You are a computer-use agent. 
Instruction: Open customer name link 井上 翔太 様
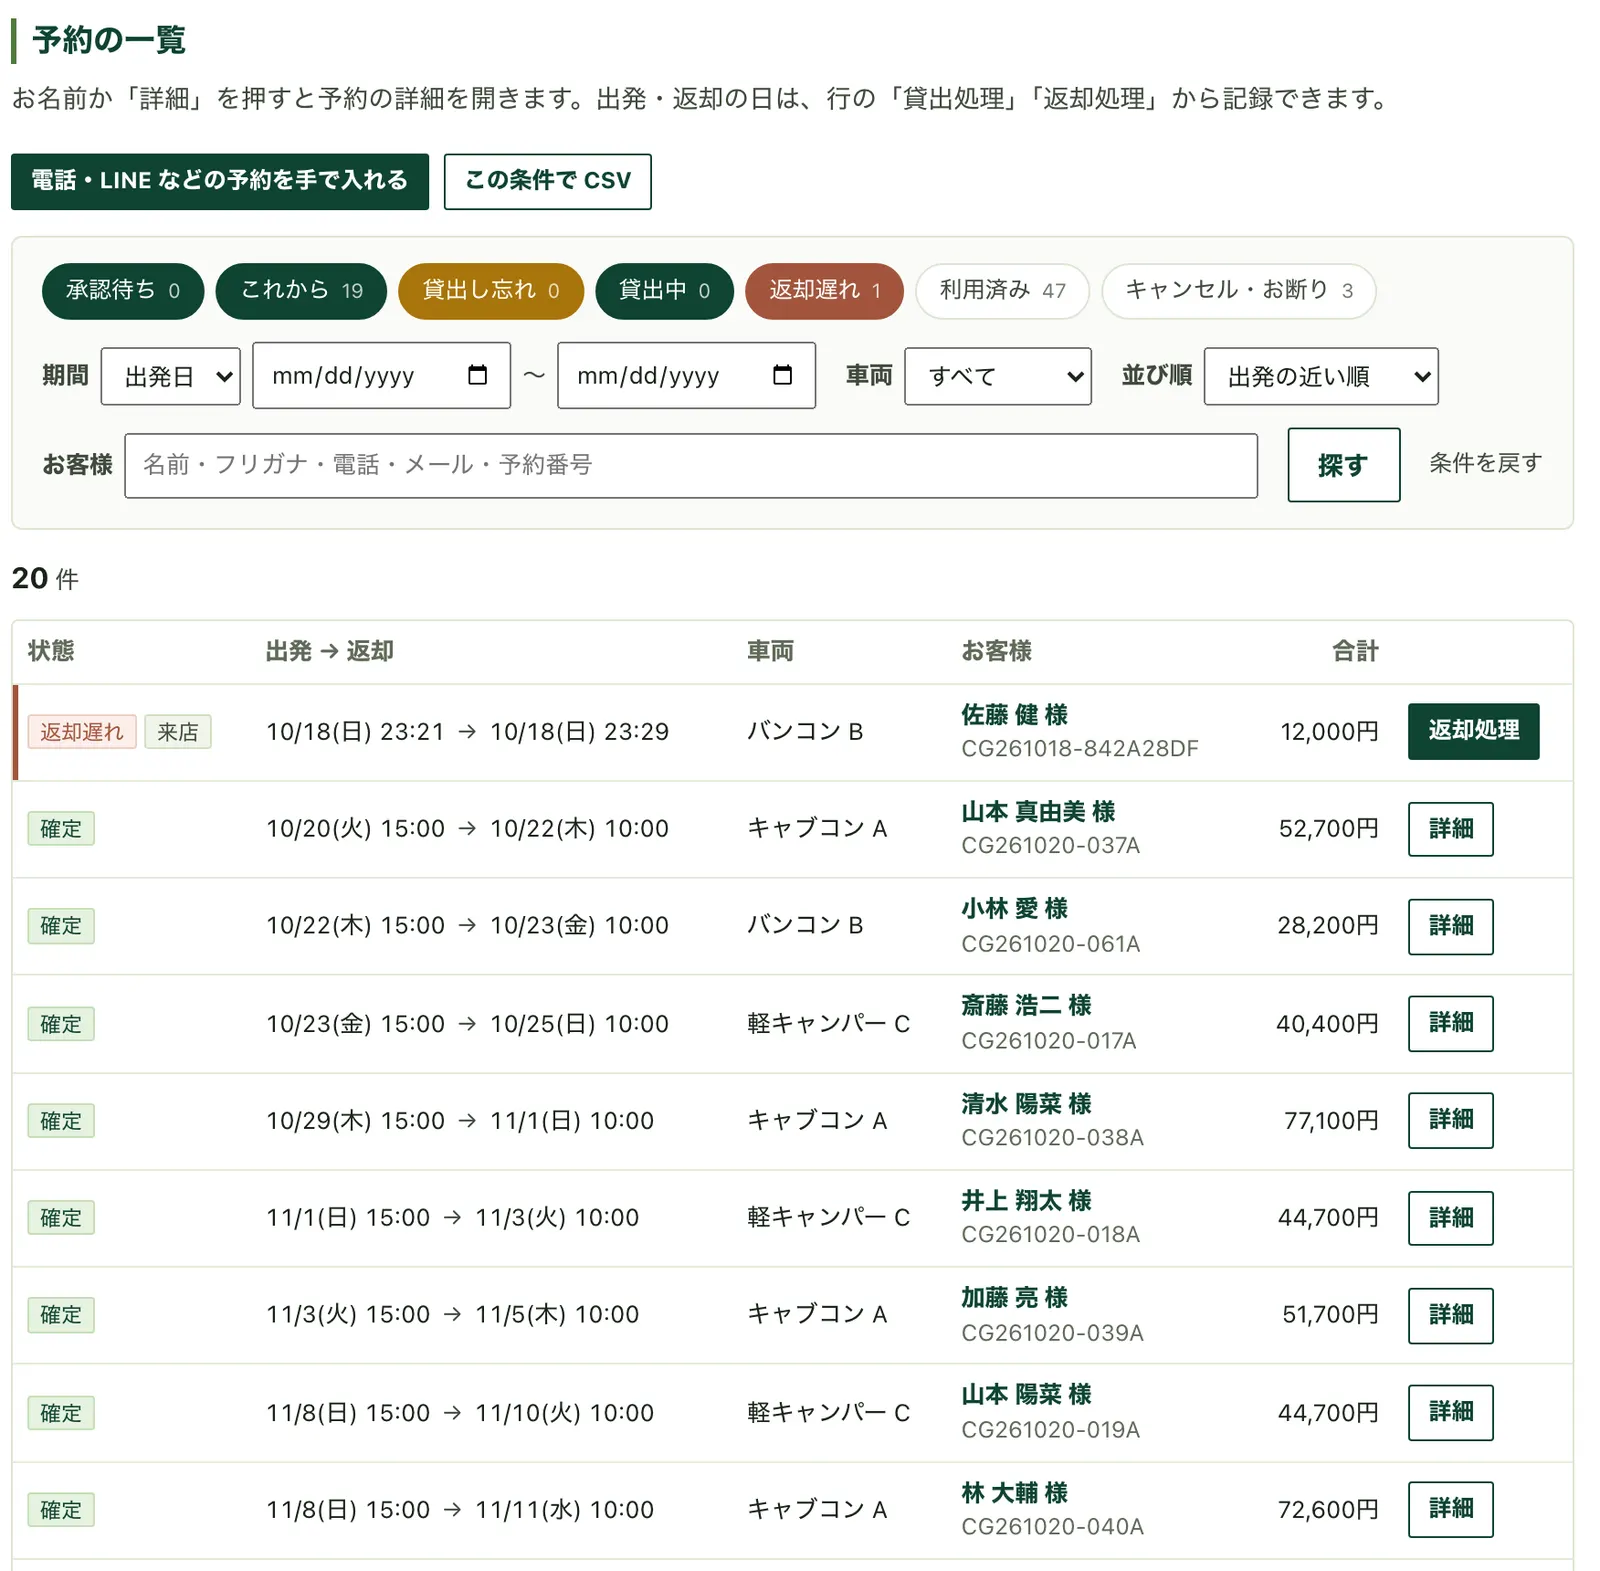tap(1026, 1201)
